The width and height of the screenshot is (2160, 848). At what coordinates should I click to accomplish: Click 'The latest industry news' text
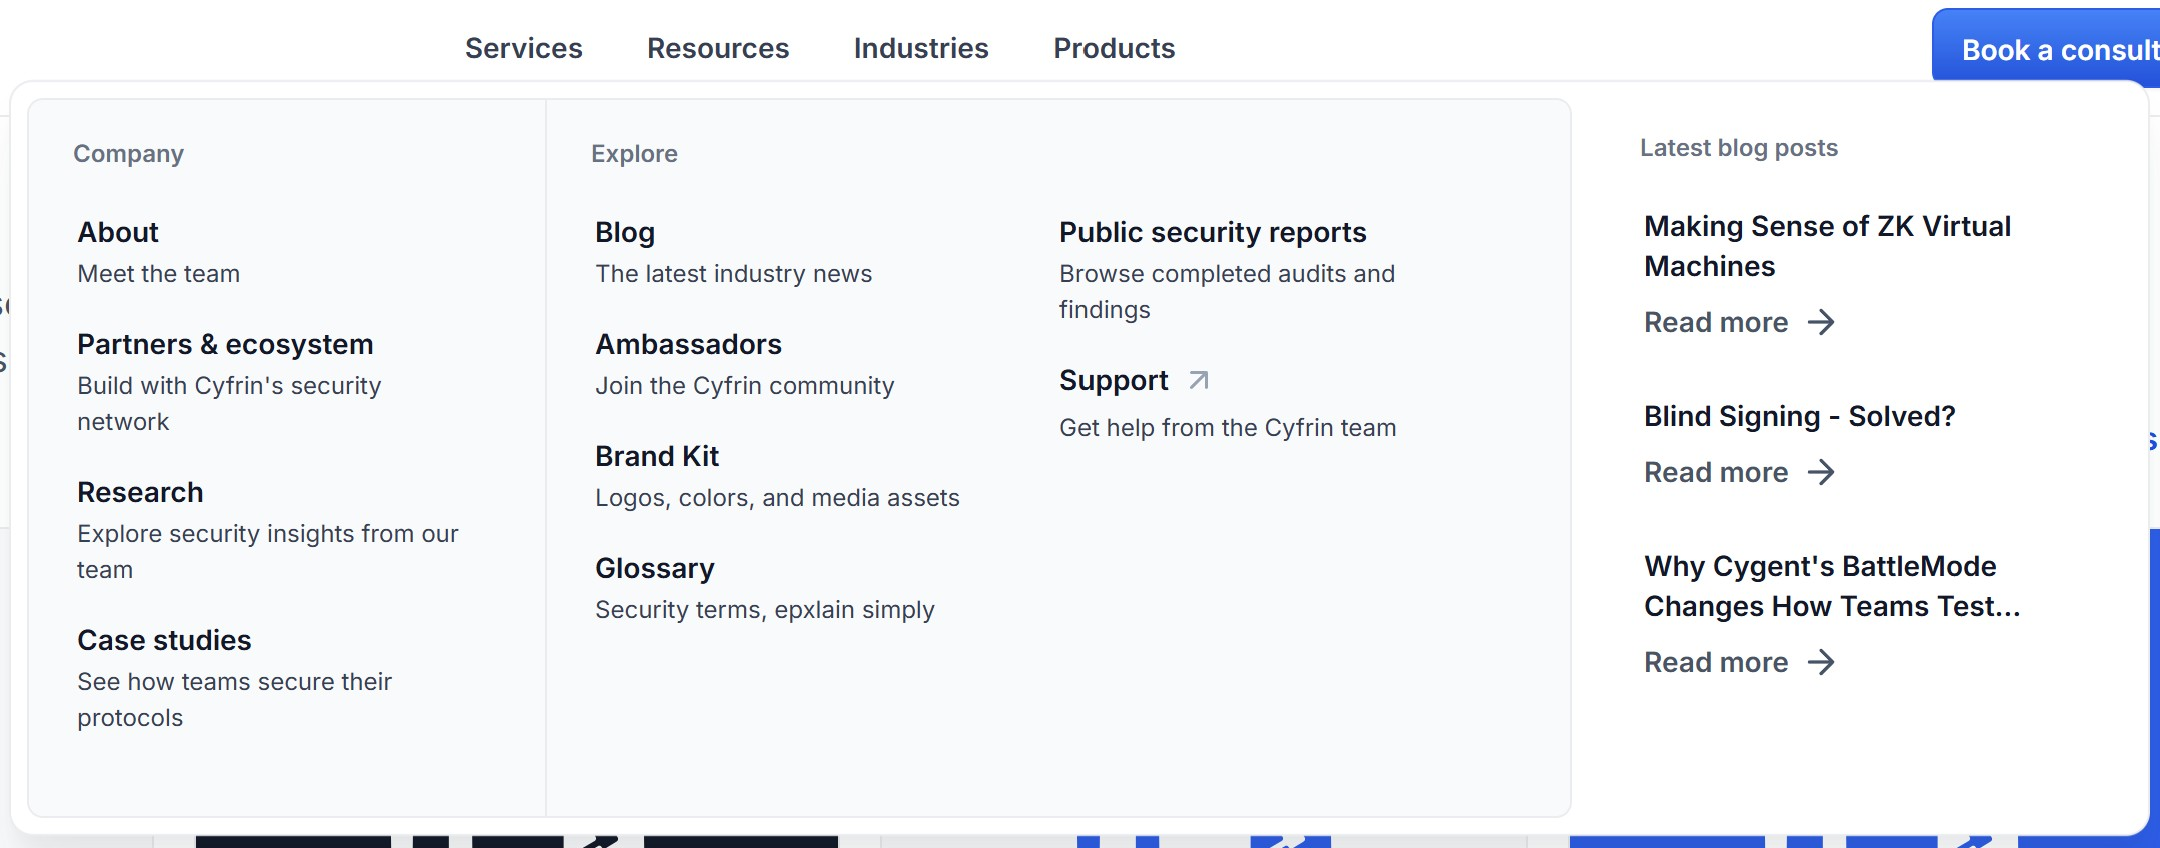tap(733, 274)
